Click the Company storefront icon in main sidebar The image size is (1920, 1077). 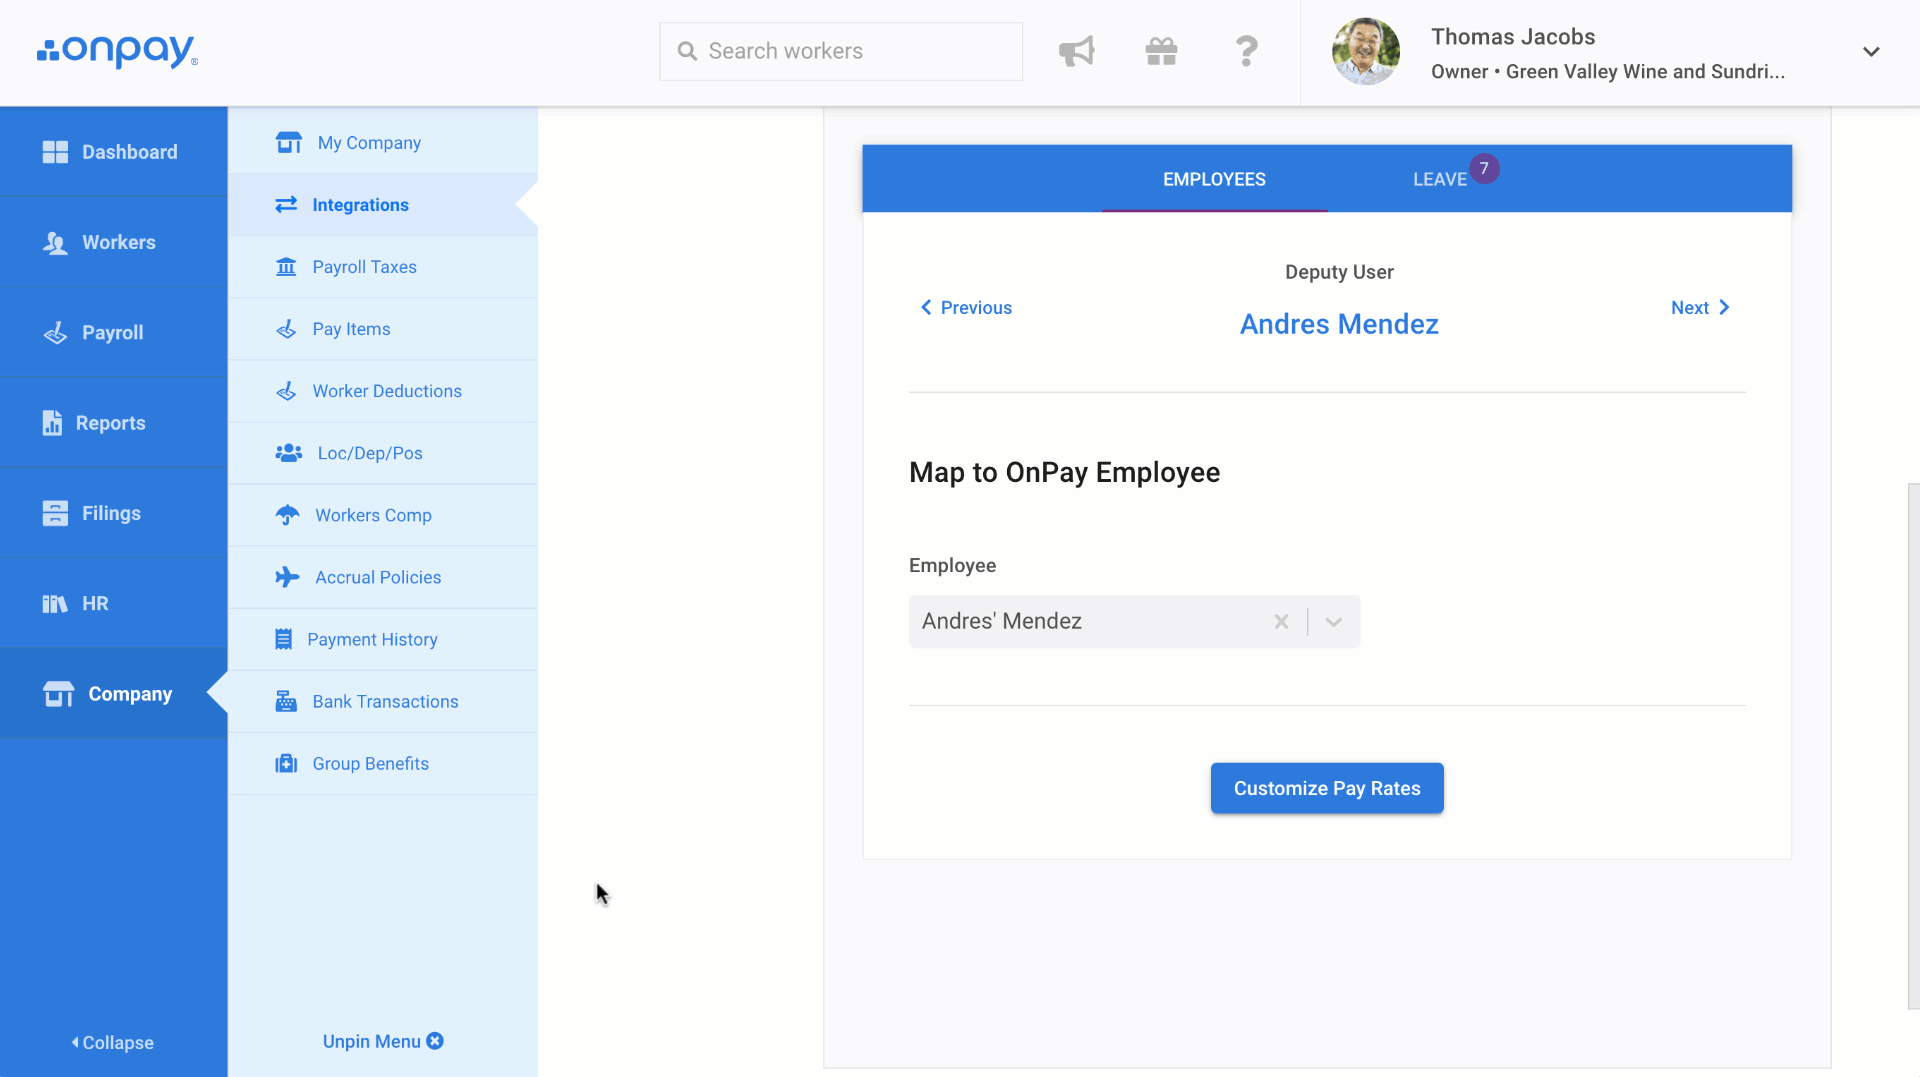pos(58,694)
